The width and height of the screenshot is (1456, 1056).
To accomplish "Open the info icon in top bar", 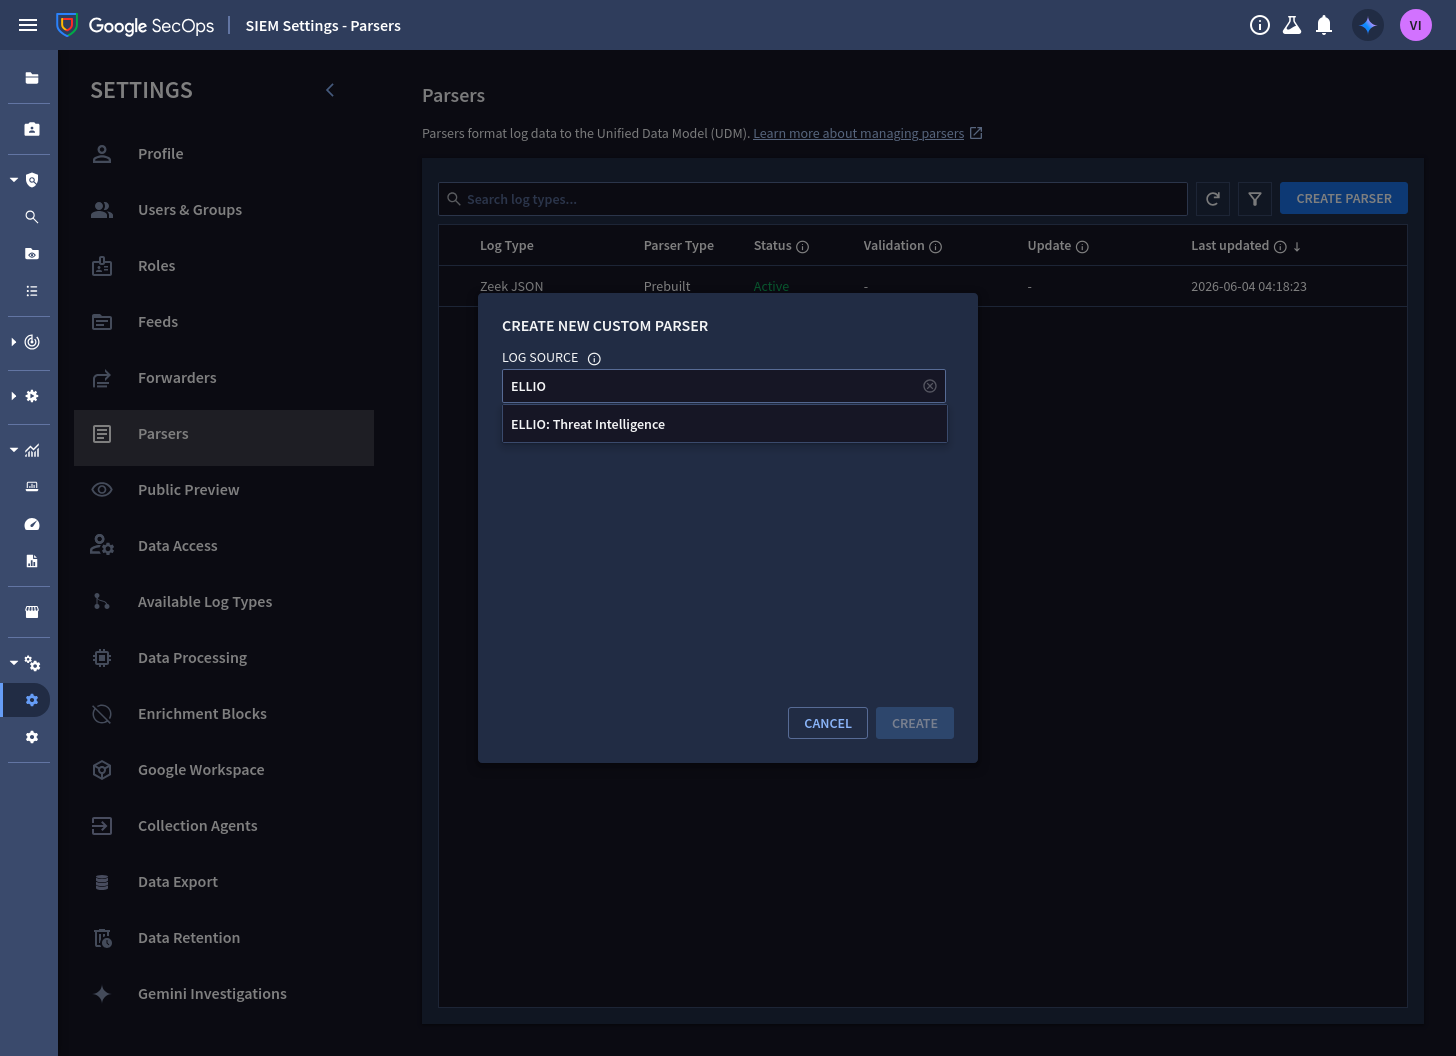I will (x=1260, y=25).
